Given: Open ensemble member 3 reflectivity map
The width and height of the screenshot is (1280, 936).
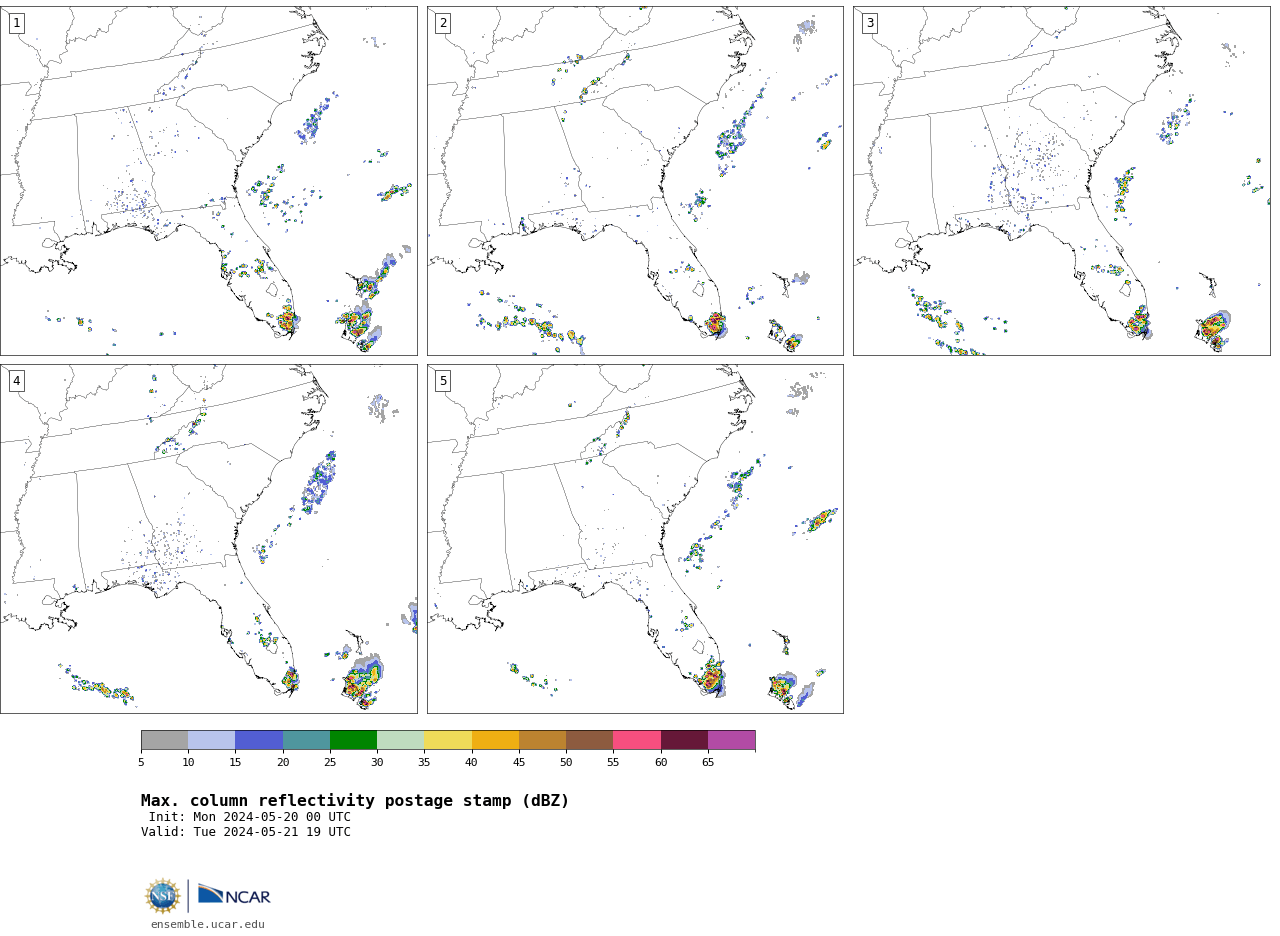Looking at the screenshot, I should (x=1062, y=181).
